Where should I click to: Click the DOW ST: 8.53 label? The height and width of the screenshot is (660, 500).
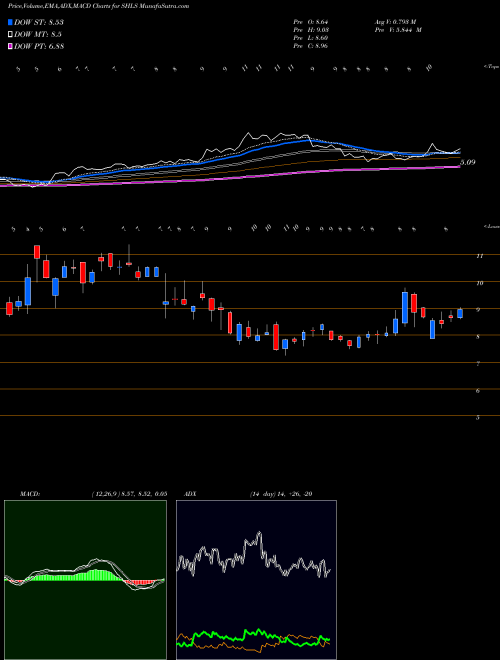pyautogui.click(x=39, y=22)
